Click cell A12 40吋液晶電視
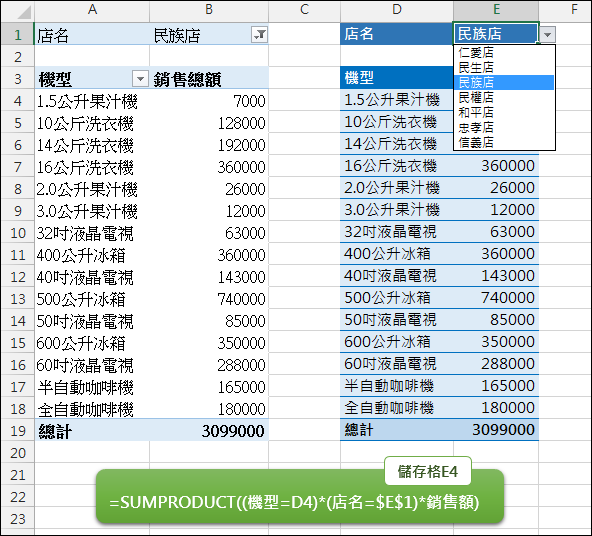 point(92,277)
